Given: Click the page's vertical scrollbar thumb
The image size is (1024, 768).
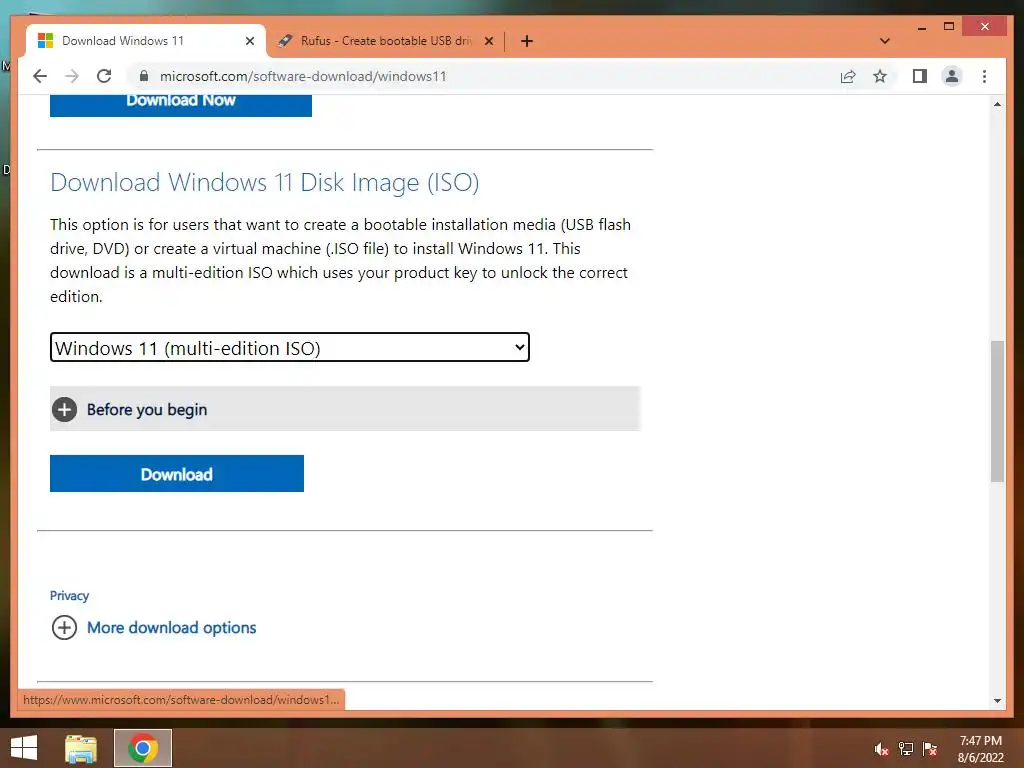Looking at the screenshot, I should coord(997,411).
